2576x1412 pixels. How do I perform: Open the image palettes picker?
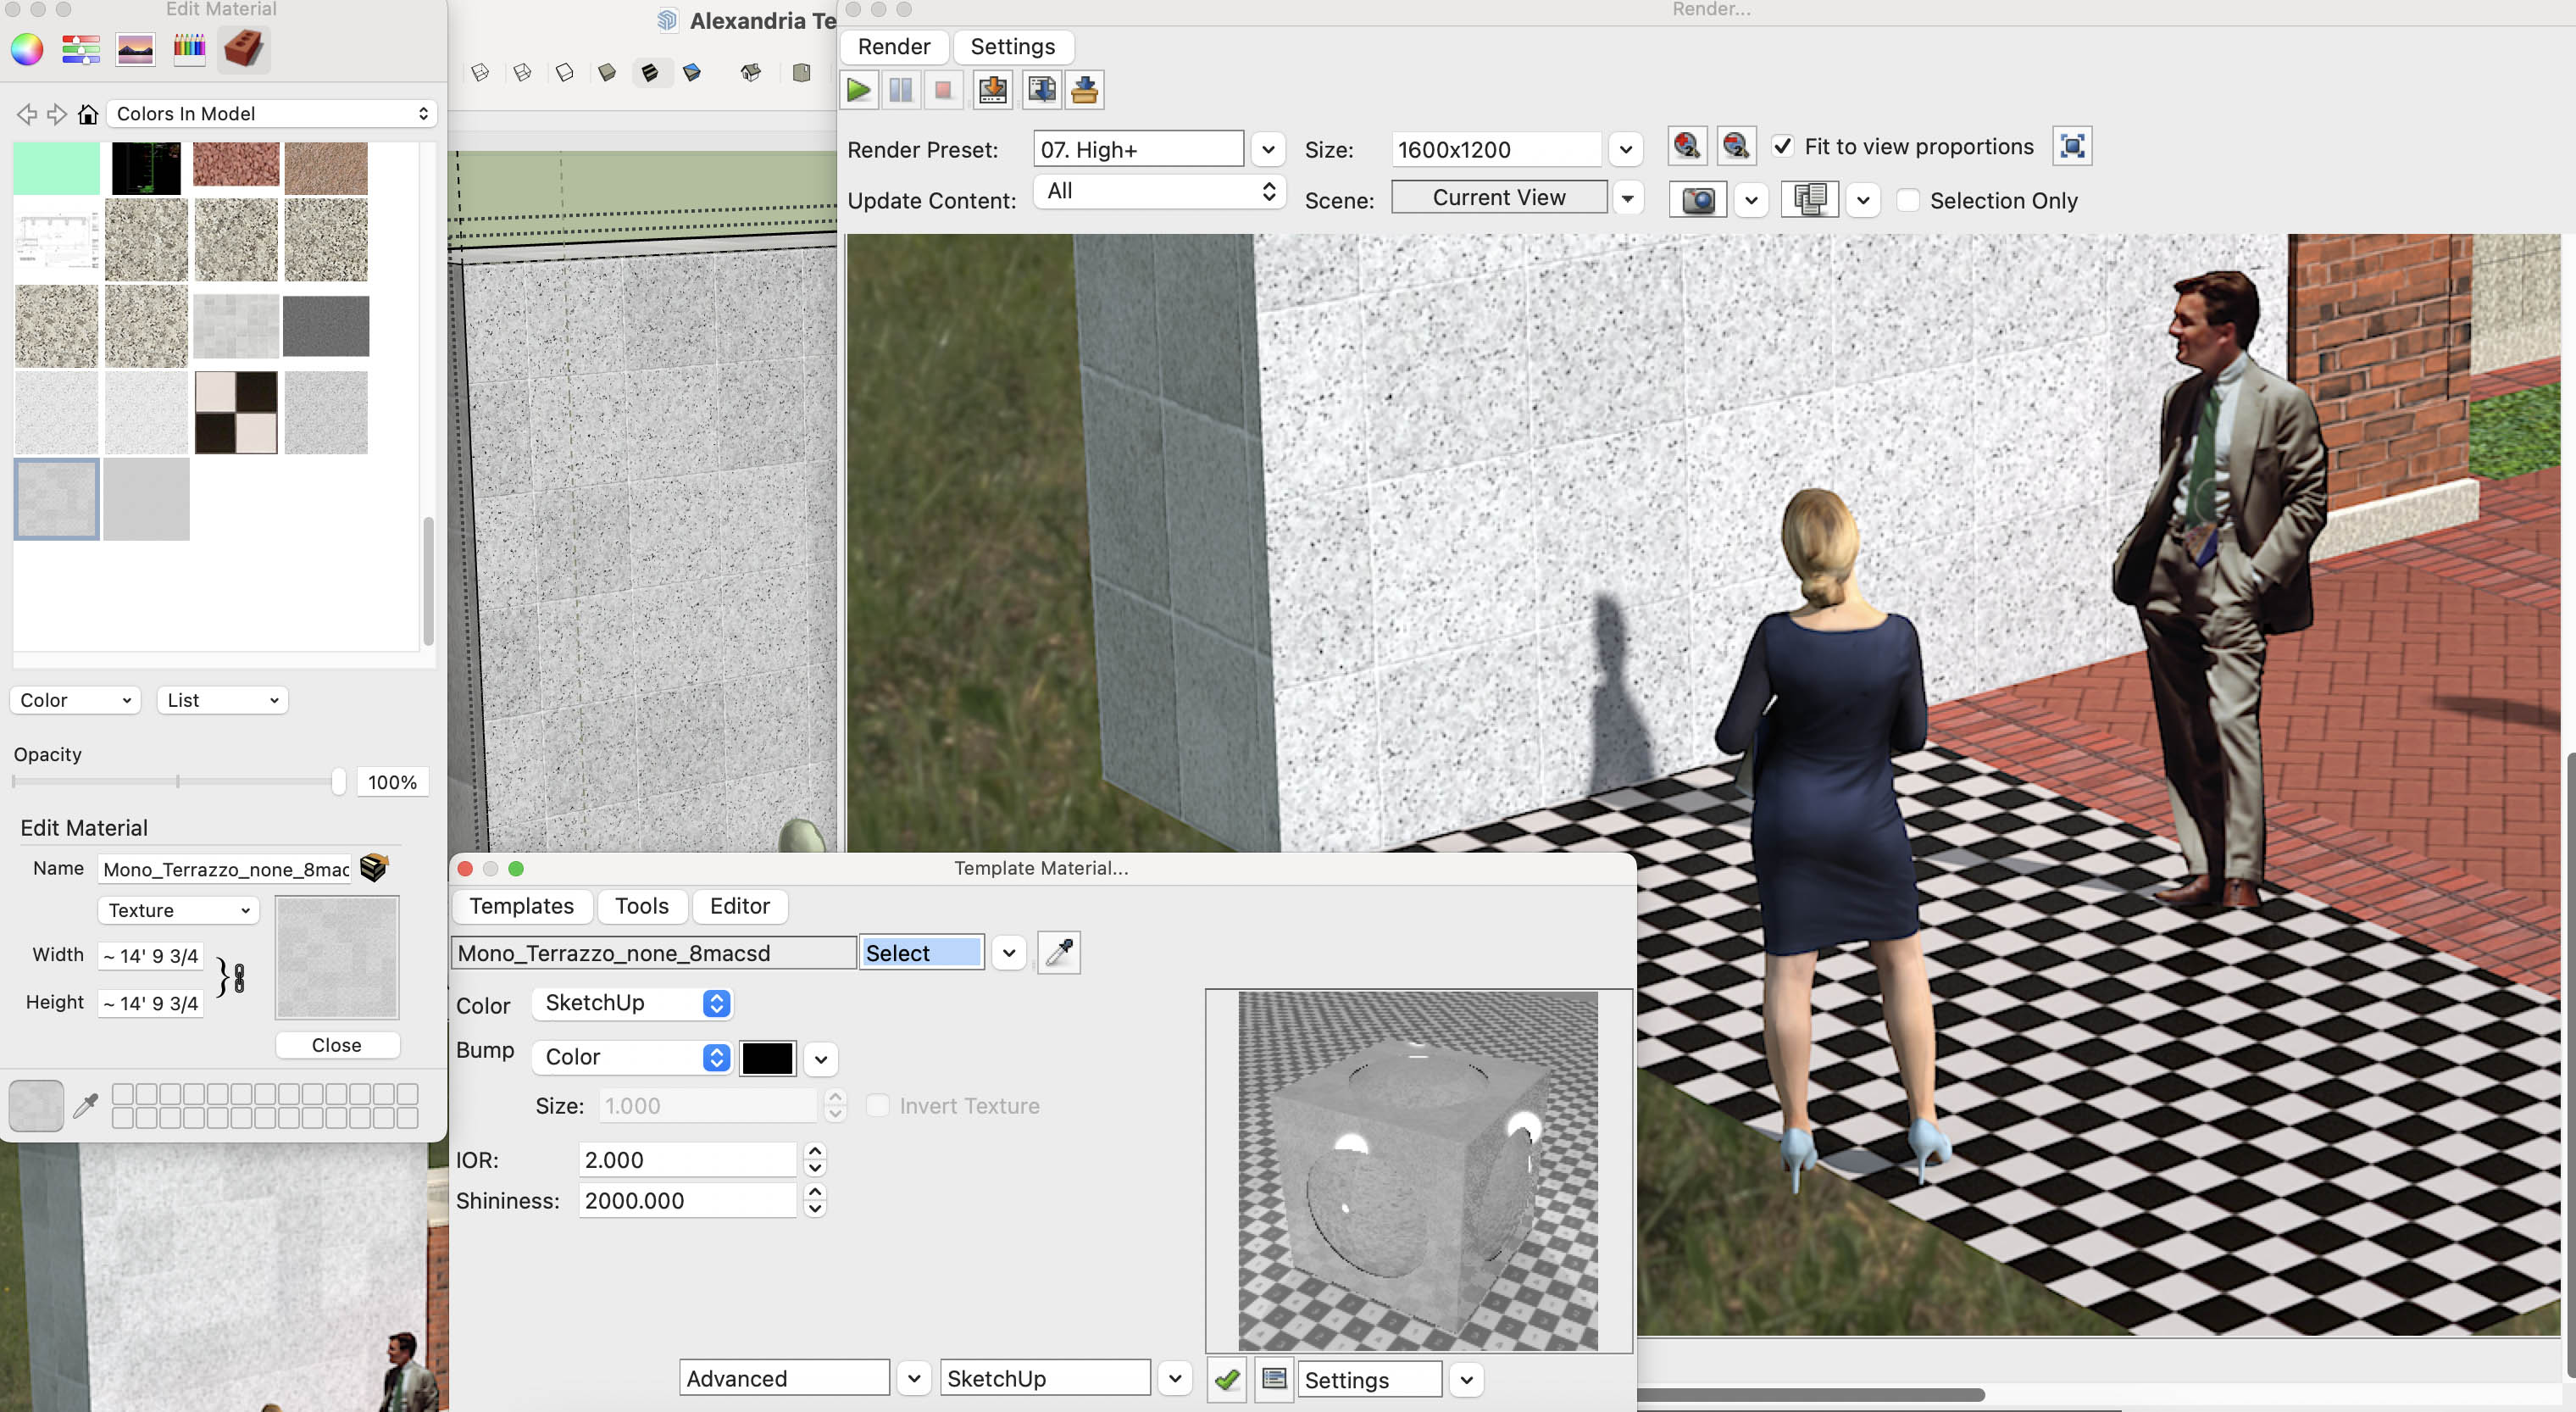pos(135,49)
